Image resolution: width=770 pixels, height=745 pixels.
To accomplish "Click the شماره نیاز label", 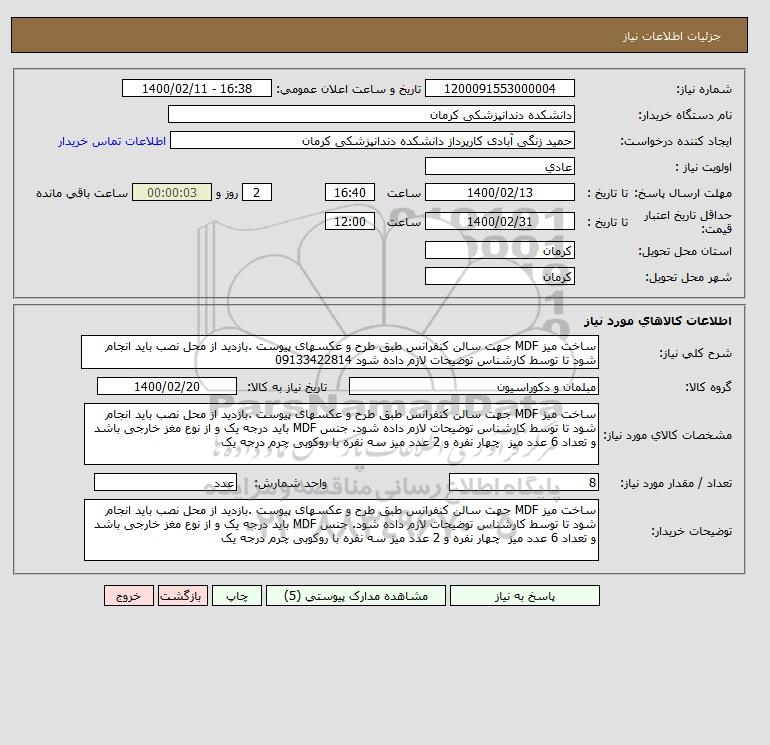I will tap(704, 89).
